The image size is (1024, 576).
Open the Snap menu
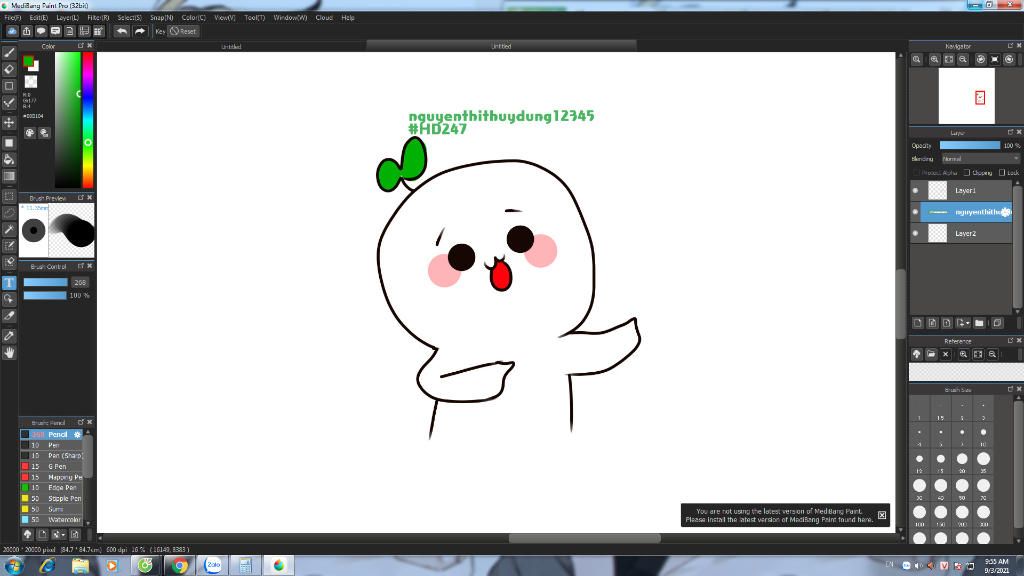(161, 18)
